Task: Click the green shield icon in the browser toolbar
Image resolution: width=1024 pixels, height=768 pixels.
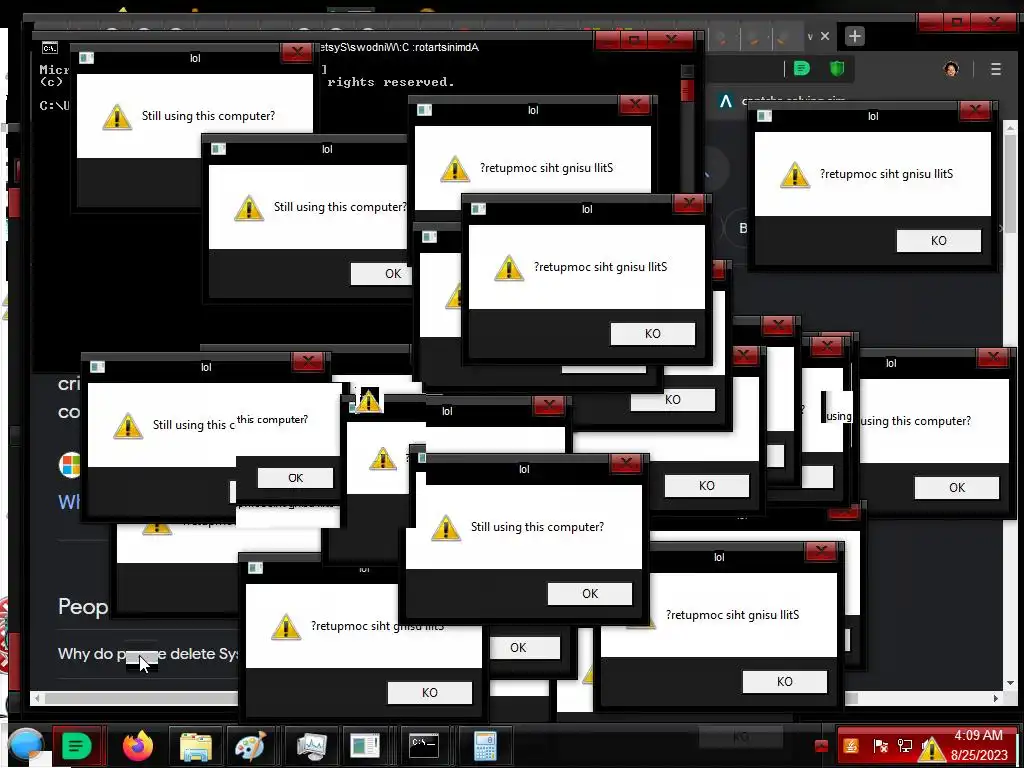Action: pyautogui.click(x=837, y=68)
